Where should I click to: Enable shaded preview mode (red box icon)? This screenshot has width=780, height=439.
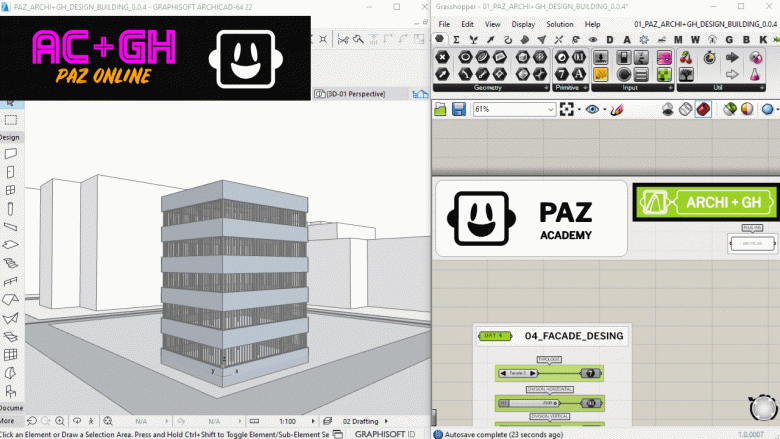(x=703, y=109)
